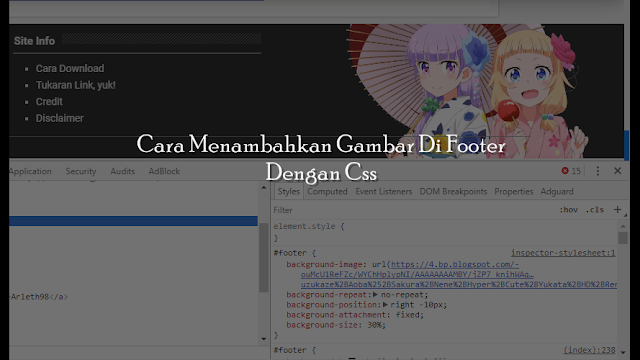Click the no-repeat property value
The image size is (640, 360).
pyautogui.click(x=402, y=295)
